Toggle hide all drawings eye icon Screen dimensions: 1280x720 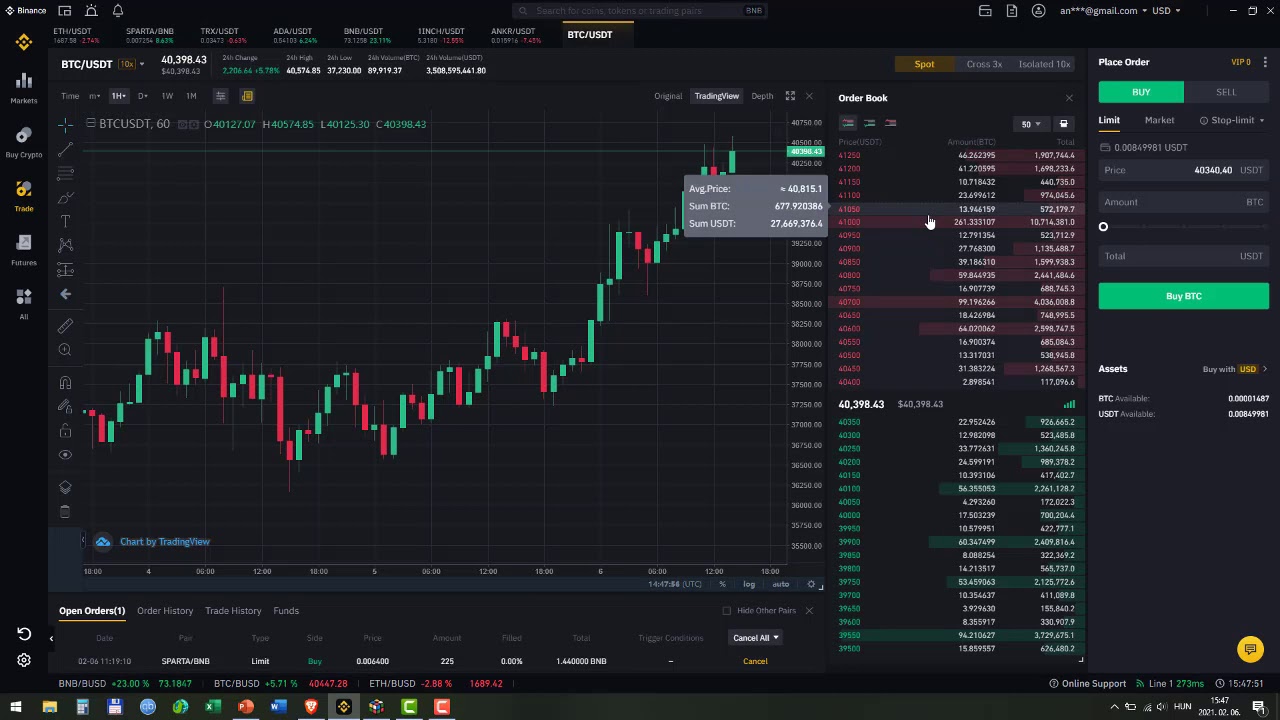click(x=65, y=455)
